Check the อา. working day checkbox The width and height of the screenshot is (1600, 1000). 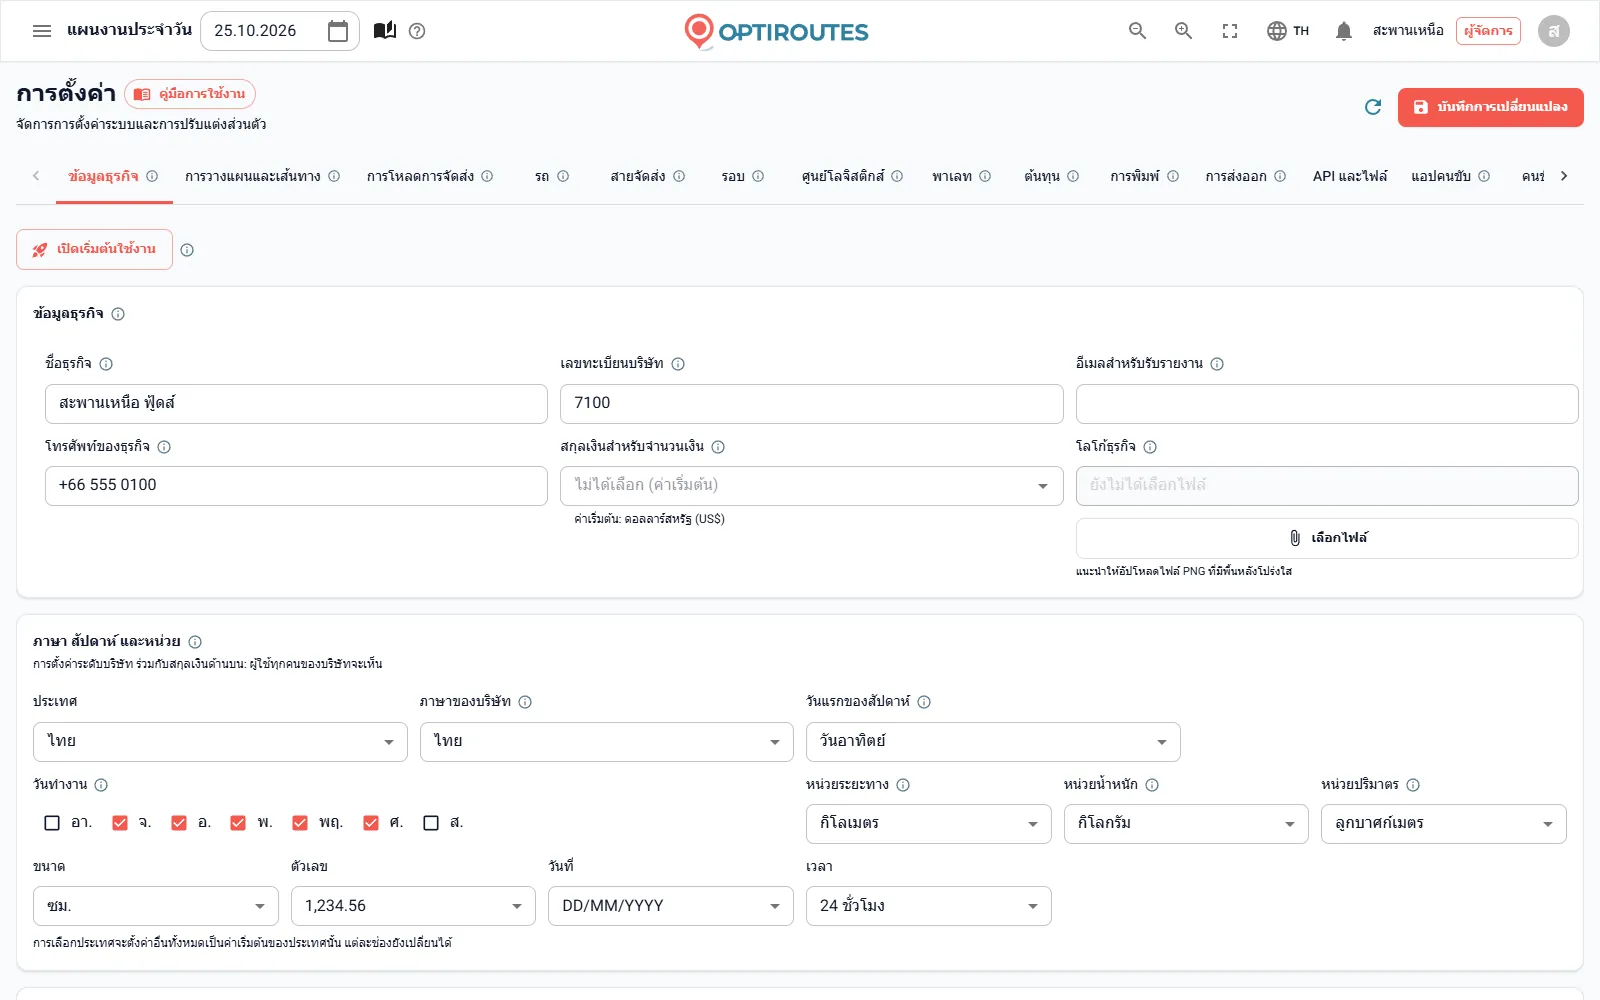52,823
